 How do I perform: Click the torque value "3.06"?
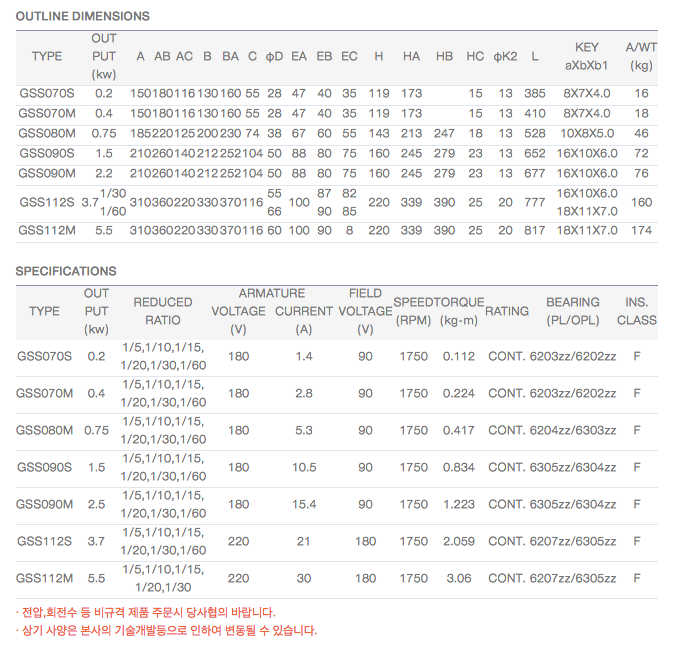459,578
